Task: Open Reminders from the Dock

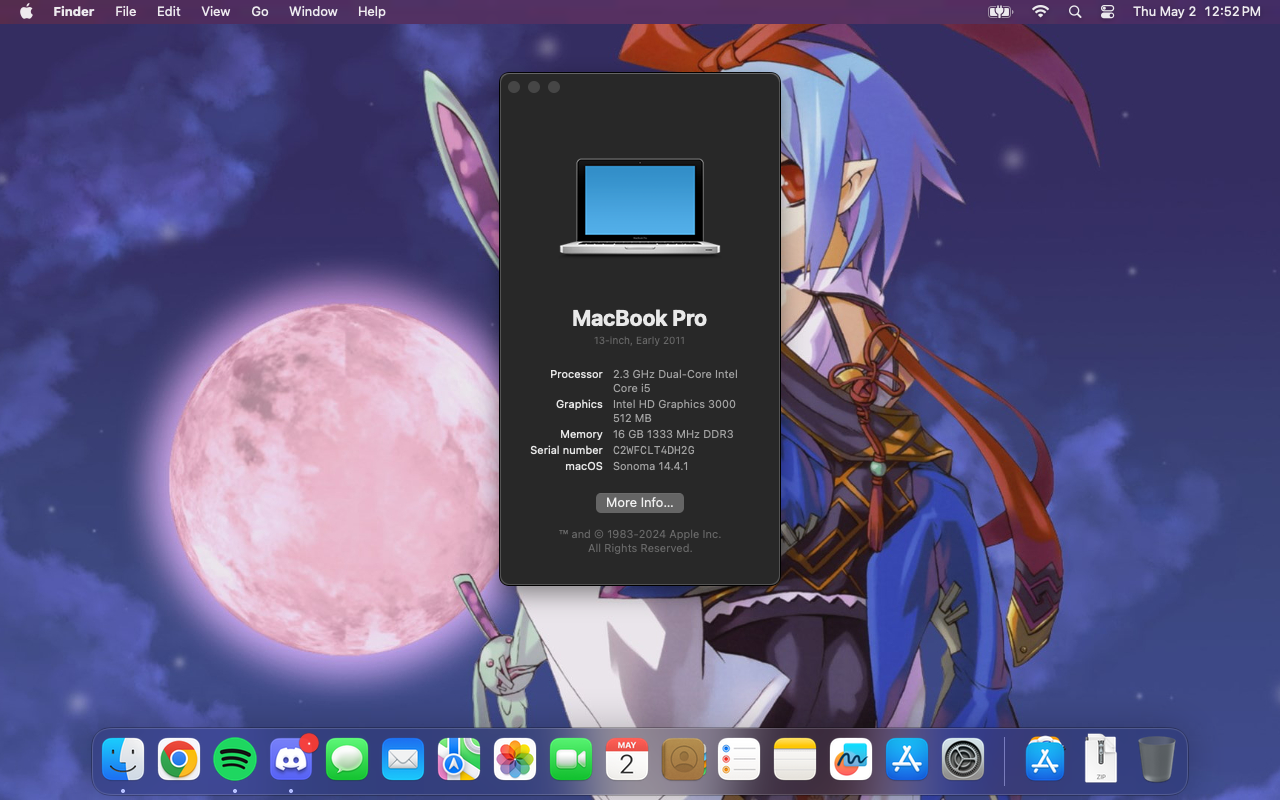Action: 739,760
